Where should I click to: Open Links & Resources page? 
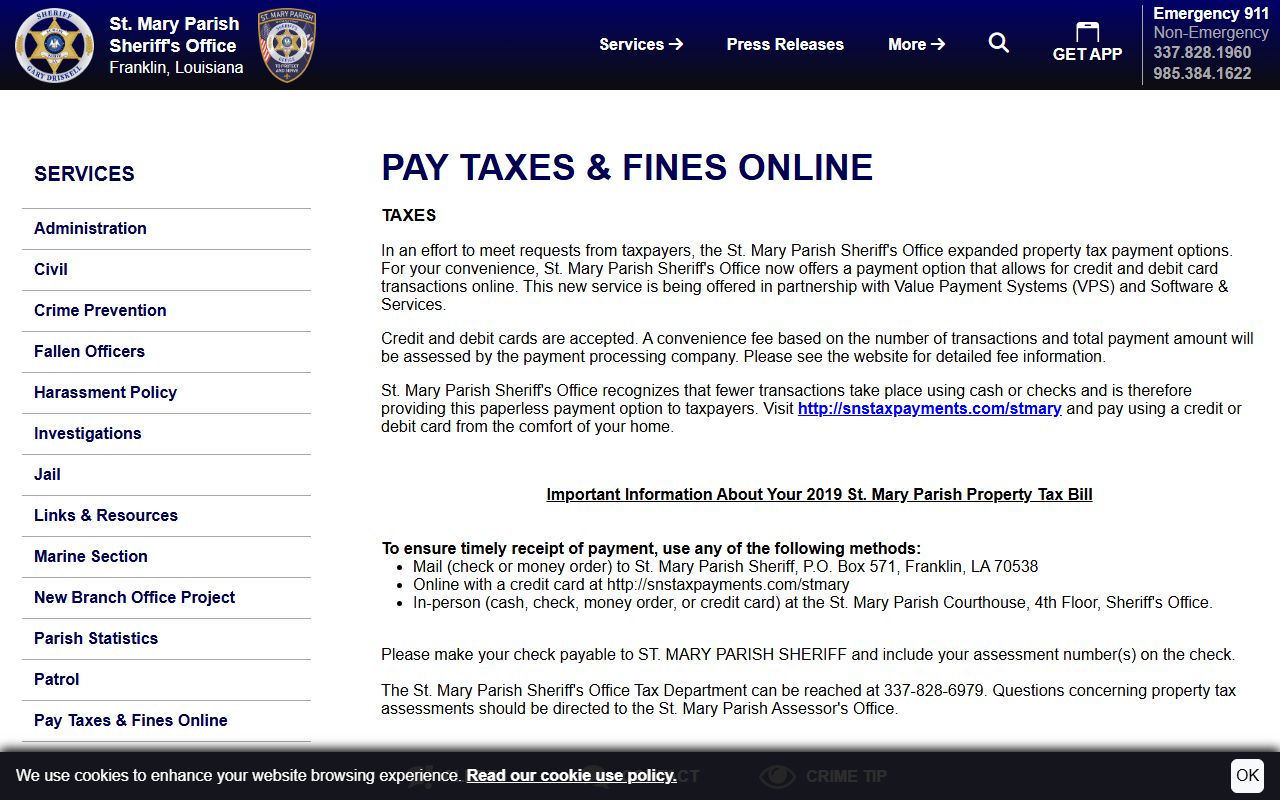[x=166, y=515]
